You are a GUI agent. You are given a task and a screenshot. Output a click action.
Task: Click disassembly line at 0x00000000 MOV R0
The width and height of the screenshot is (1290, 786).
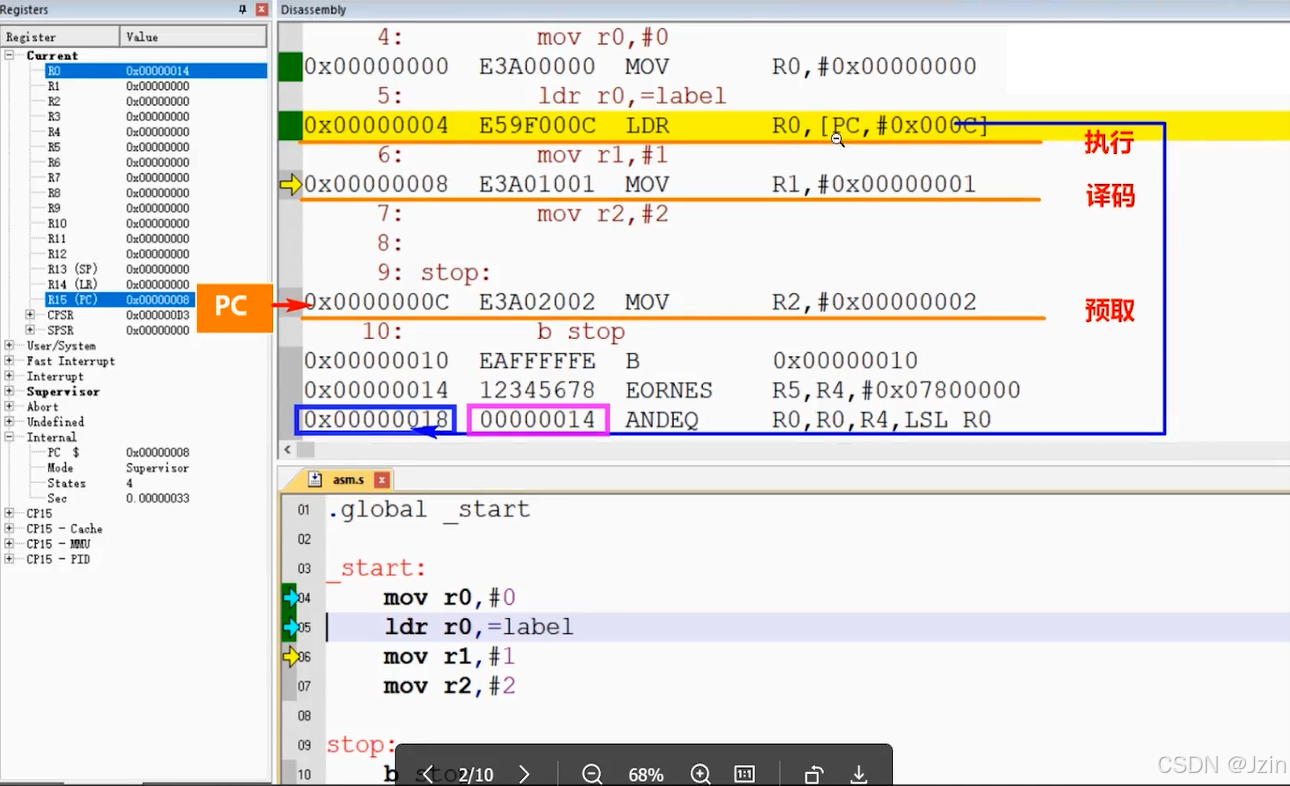coord(640,67)
